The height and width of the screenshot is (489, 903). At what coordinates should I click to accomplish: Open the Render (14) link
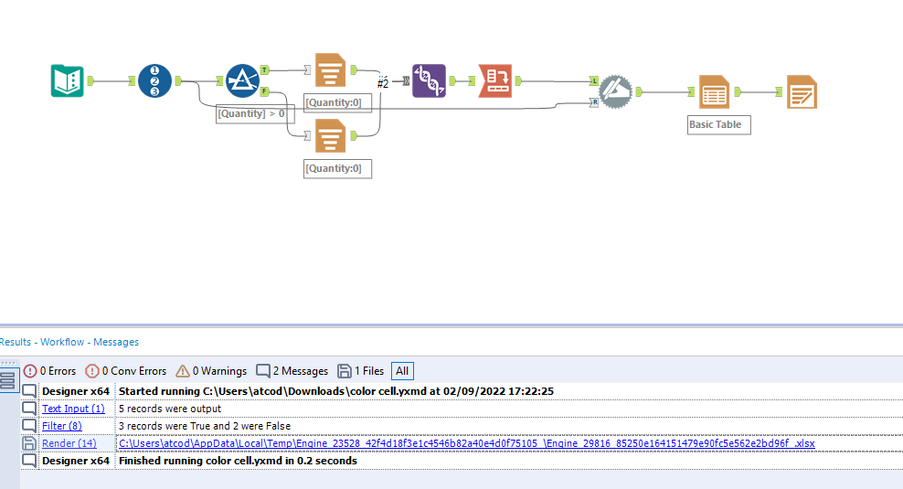tap(69, 443)
